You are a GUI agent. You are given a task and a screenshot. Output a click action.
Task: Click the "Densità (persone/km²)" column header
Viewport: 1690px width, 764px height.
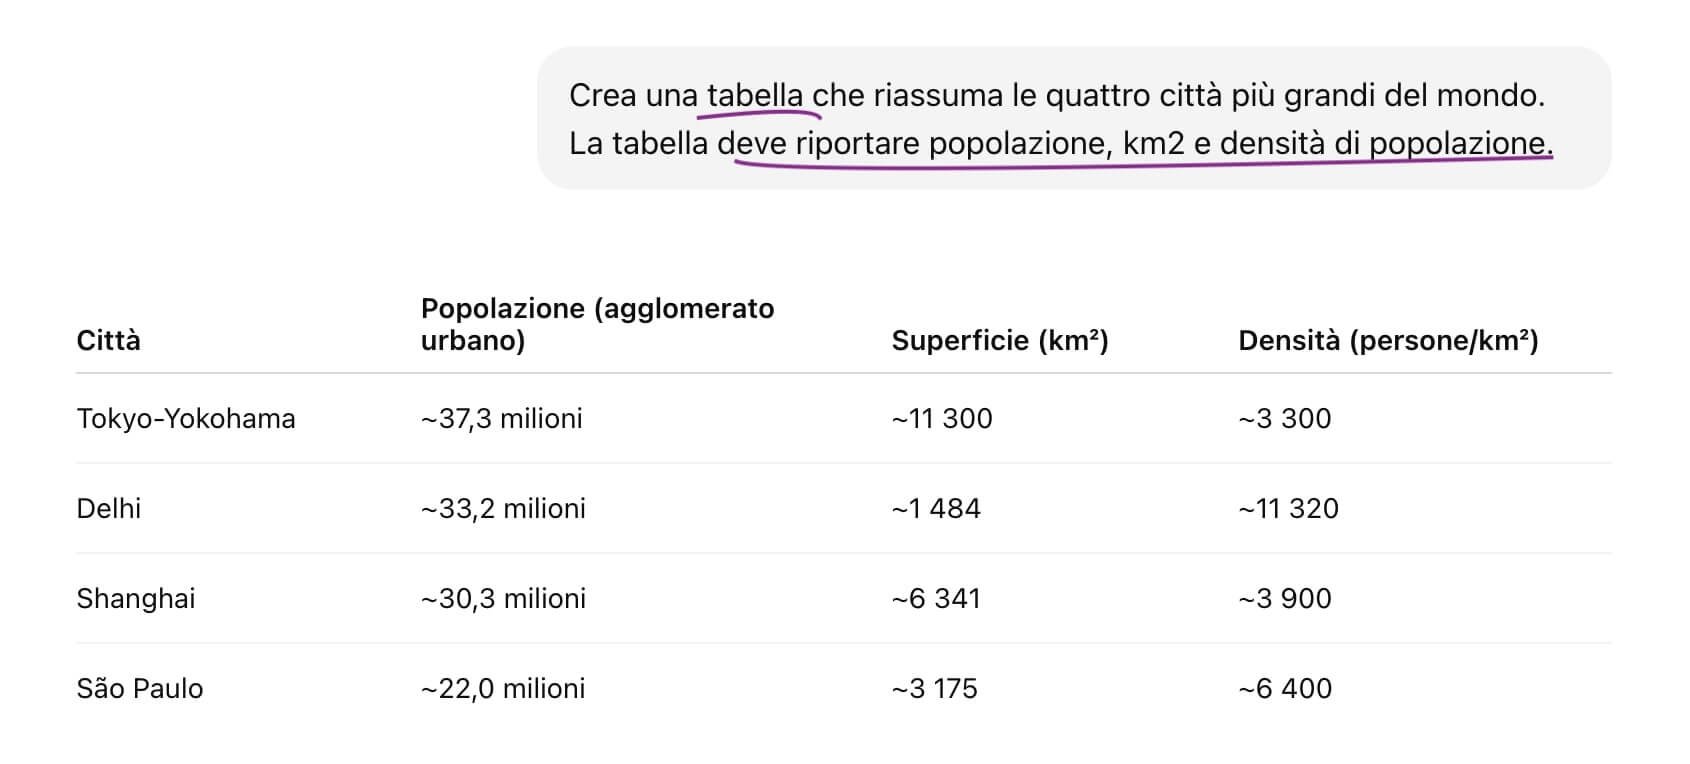[x=1388, y=341]
